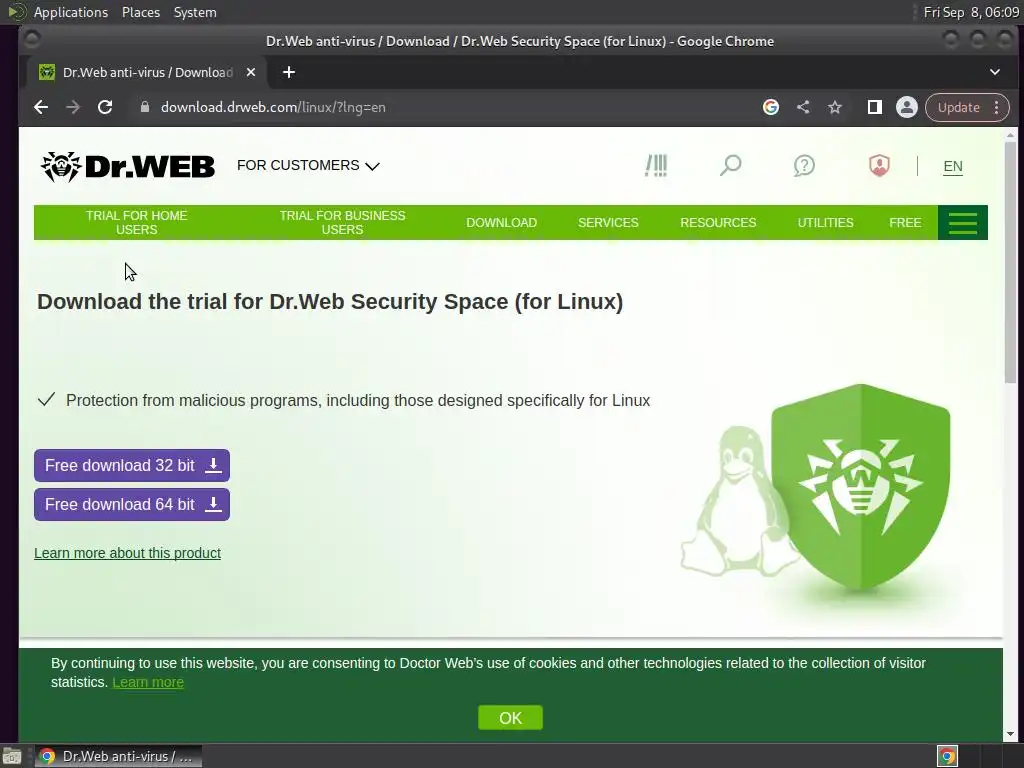Reload the Dr.Web download page
This screenshot has width=1024, height=768.
tap(104, 107)
